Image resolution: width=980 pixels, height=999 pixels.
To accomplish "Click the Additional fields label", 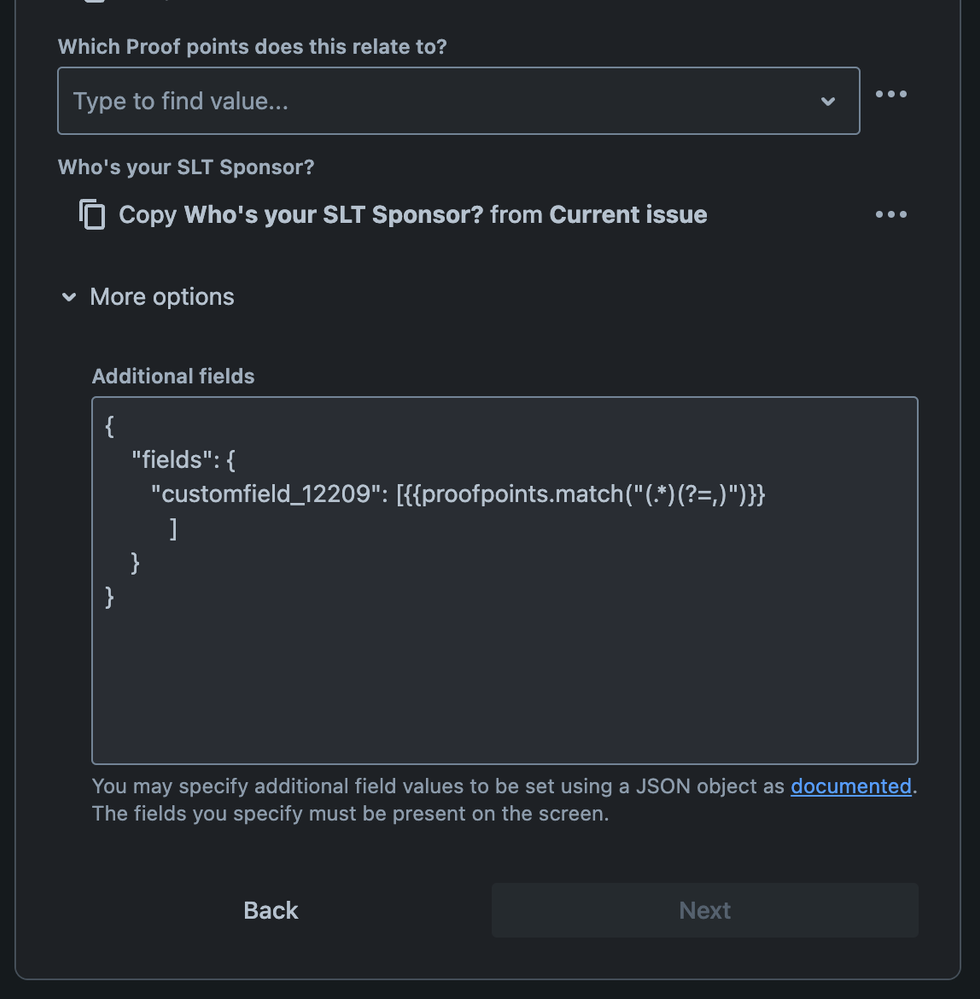I will (x=173, y=376).
